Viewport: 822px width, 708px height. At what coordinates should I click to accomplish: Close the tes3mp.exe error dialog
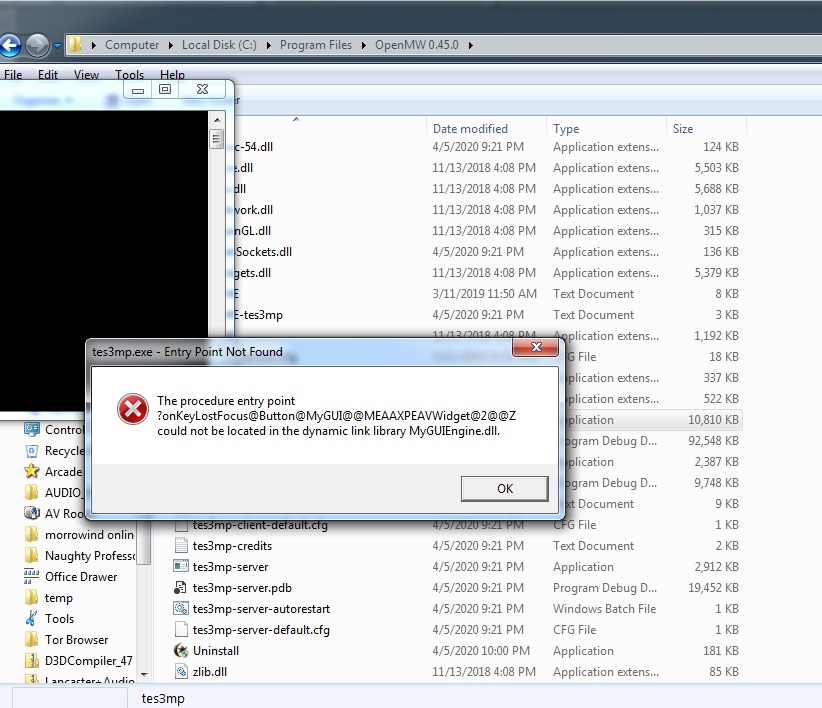coord(535,347)
